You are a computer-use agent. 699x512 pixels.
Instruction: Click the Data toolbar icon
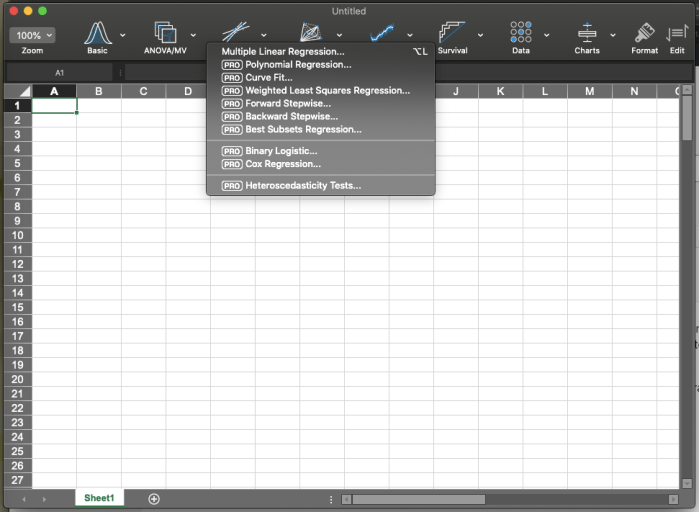click(x=520, y=34)
